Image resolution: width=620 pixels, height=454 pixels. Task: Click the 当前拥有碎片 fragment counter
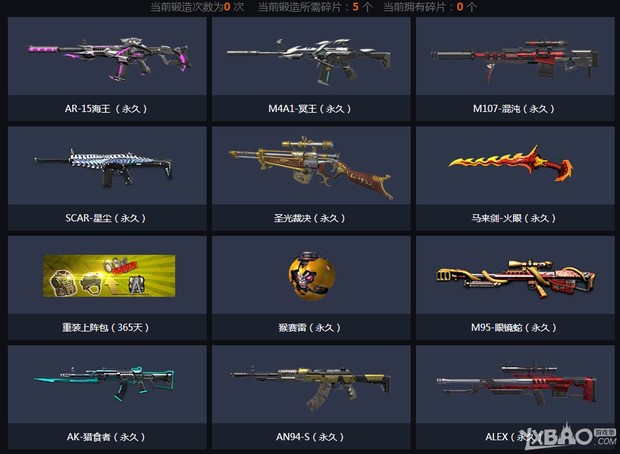pyautogui.click(x=430, y=7)
